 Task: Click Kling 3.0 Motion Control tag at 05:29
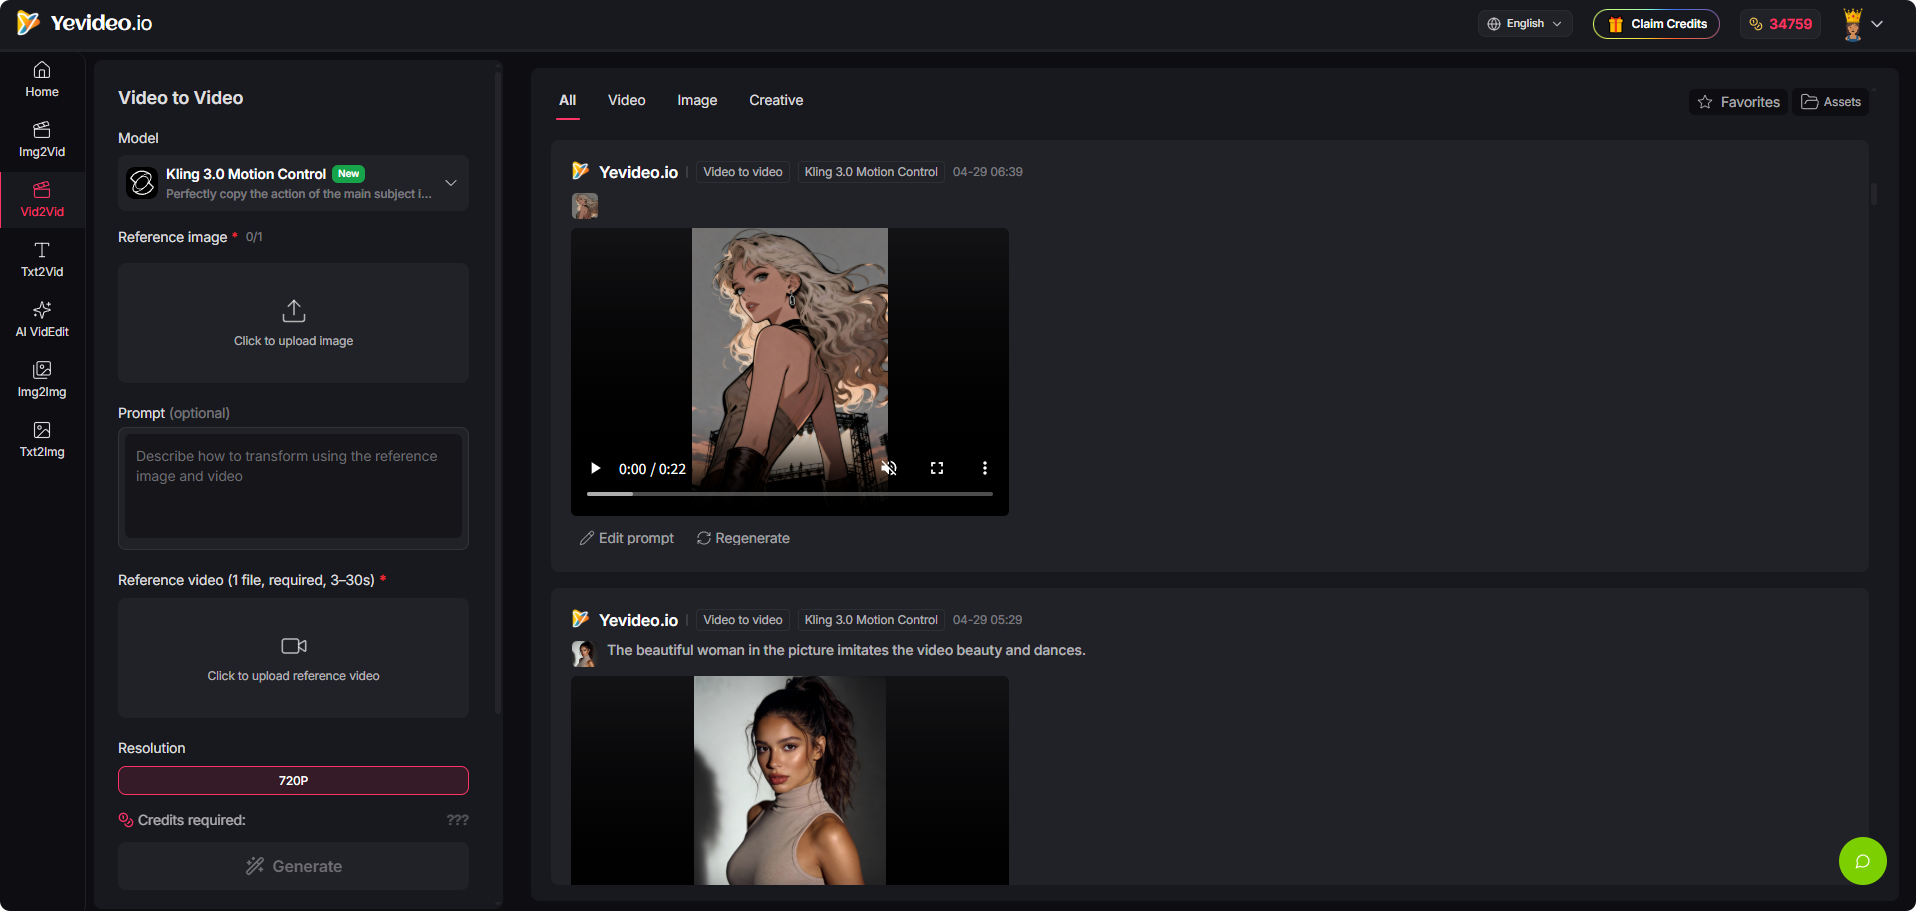click(871, 620)
